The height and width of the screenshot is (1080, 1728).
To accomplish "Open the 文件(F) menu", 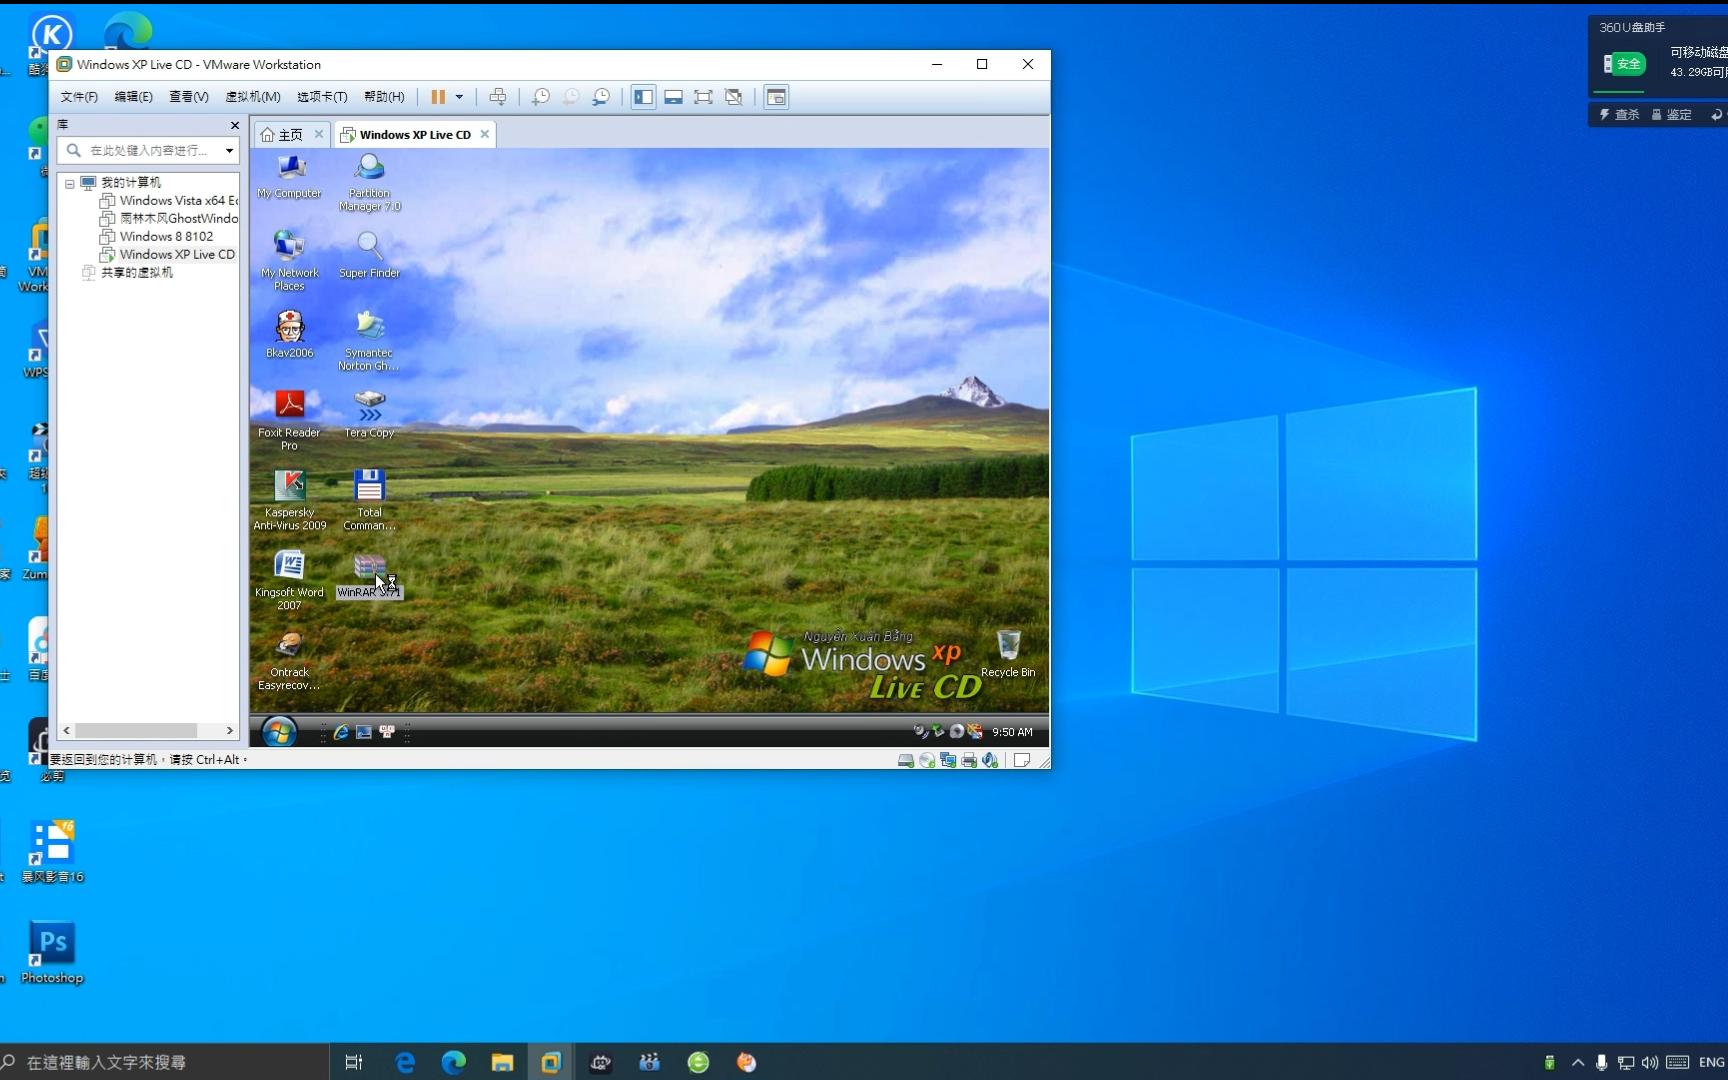I will [x=79, y=97].
